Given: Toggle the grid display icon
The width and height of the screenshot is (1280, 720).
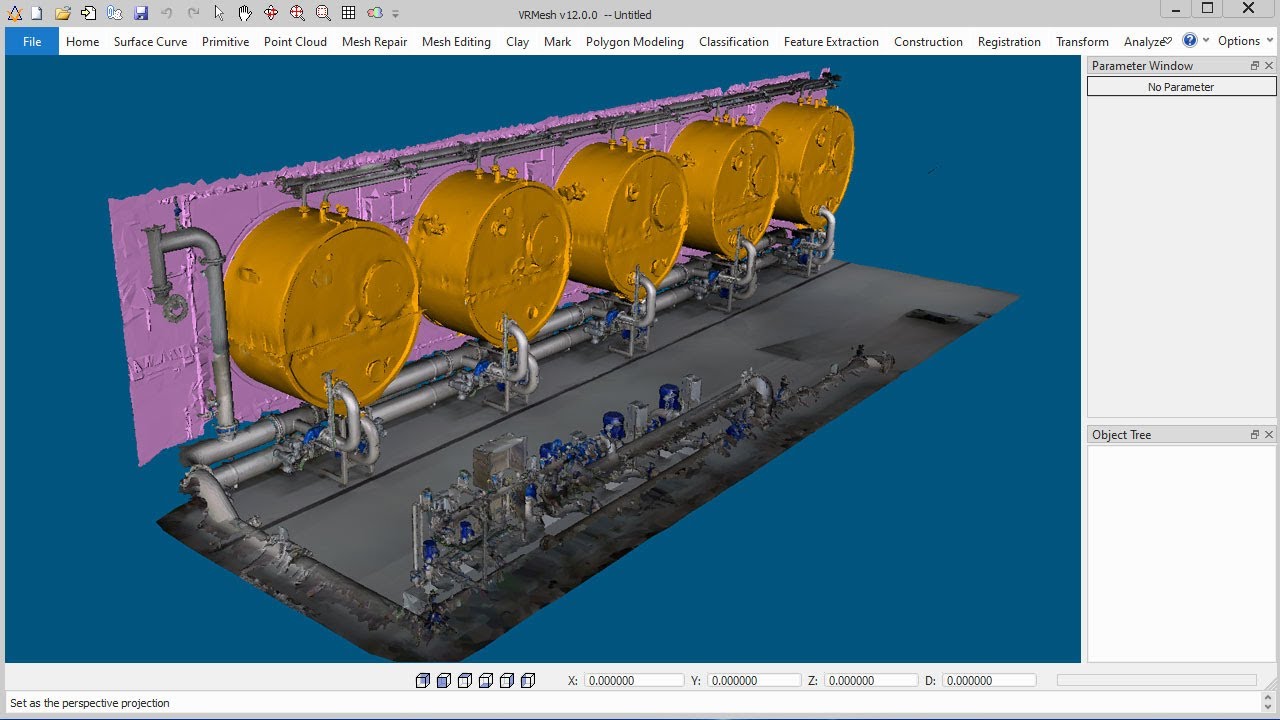Looking at the screenshot, I should pos(348,13).
